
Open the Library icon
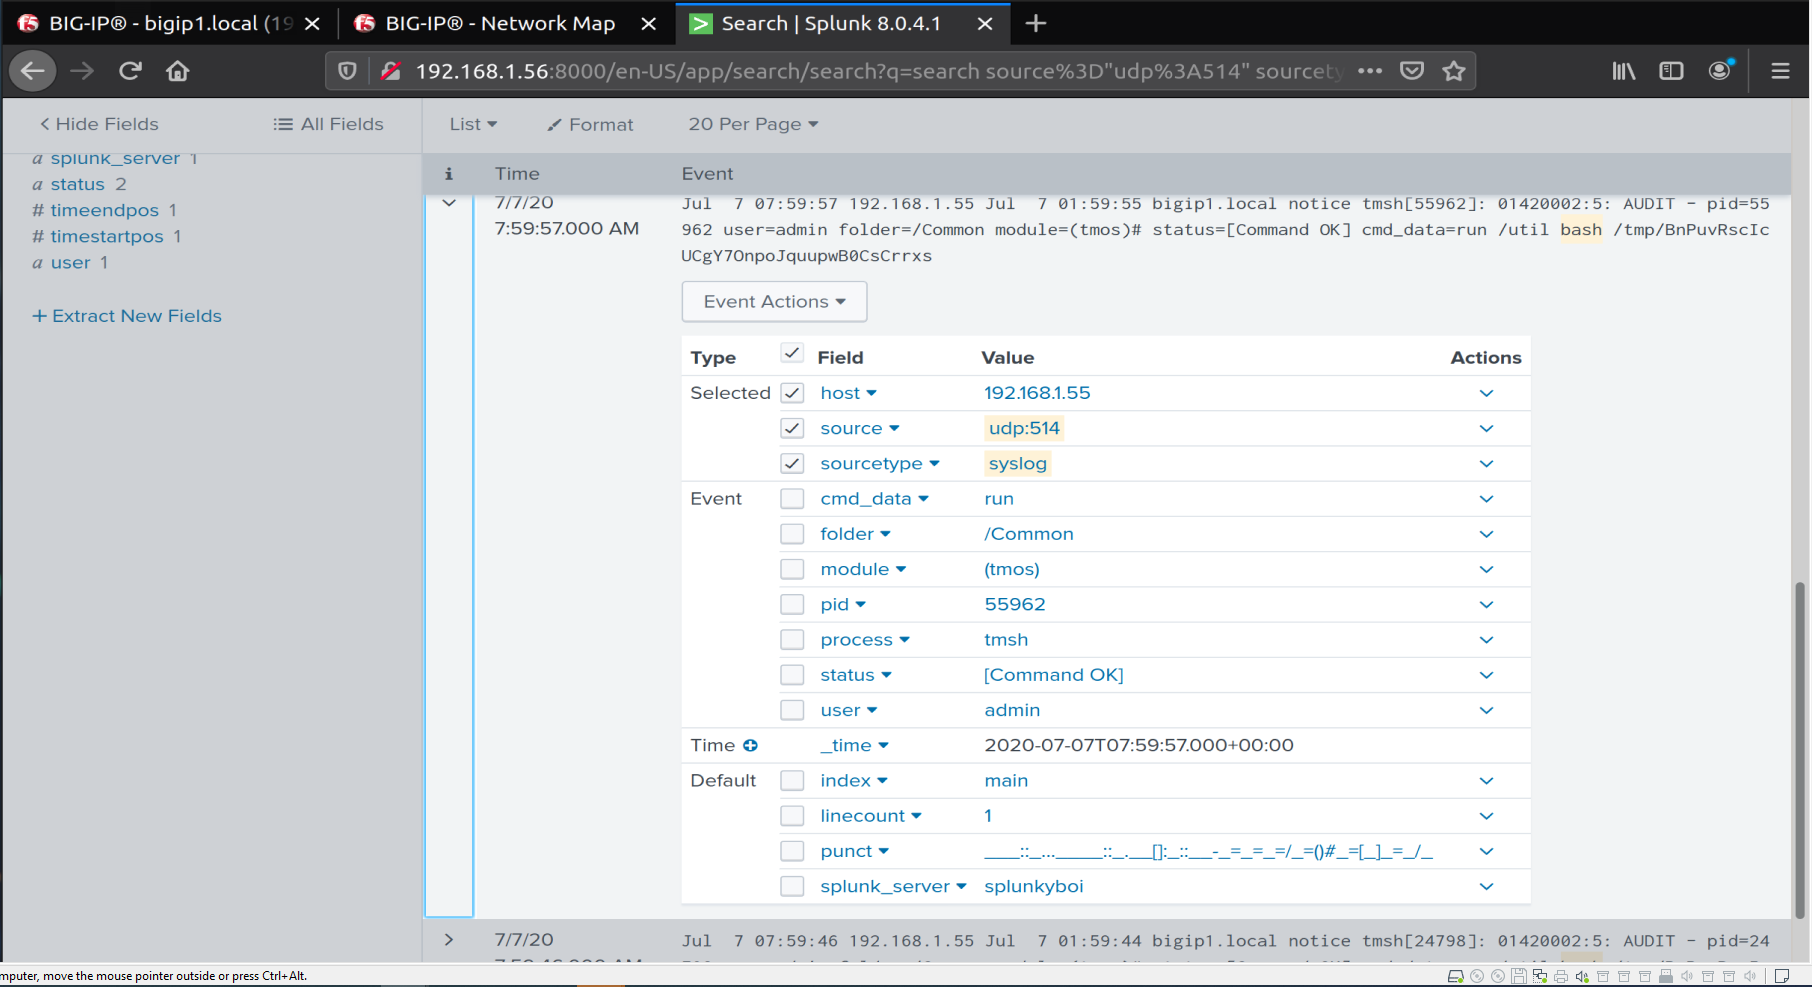[1624, 71]
